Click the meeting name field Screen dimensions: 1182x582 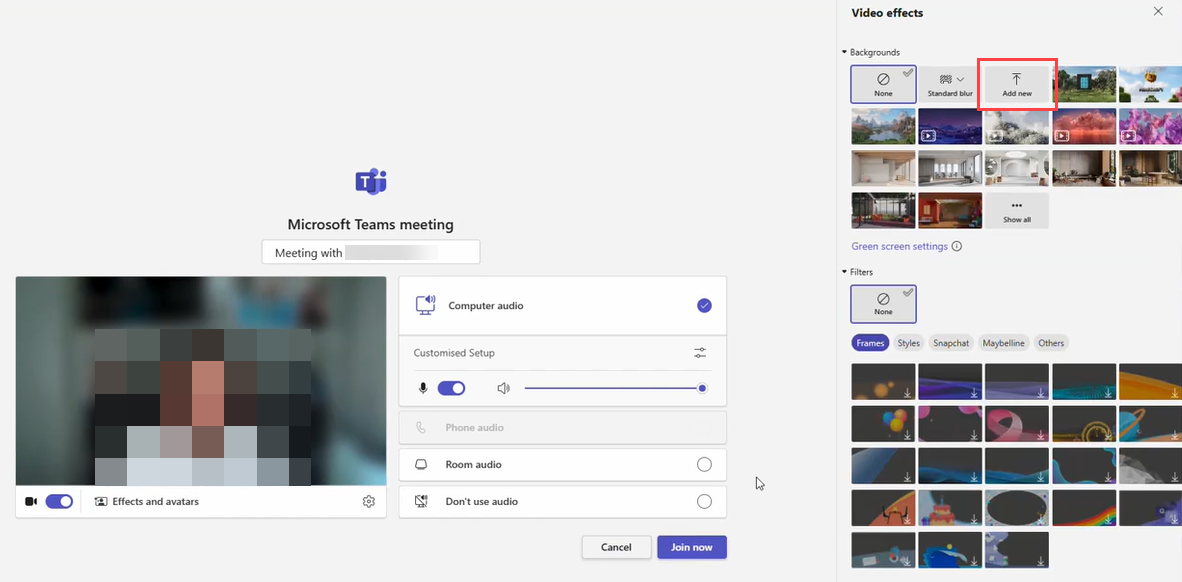(x=371, y=253)
